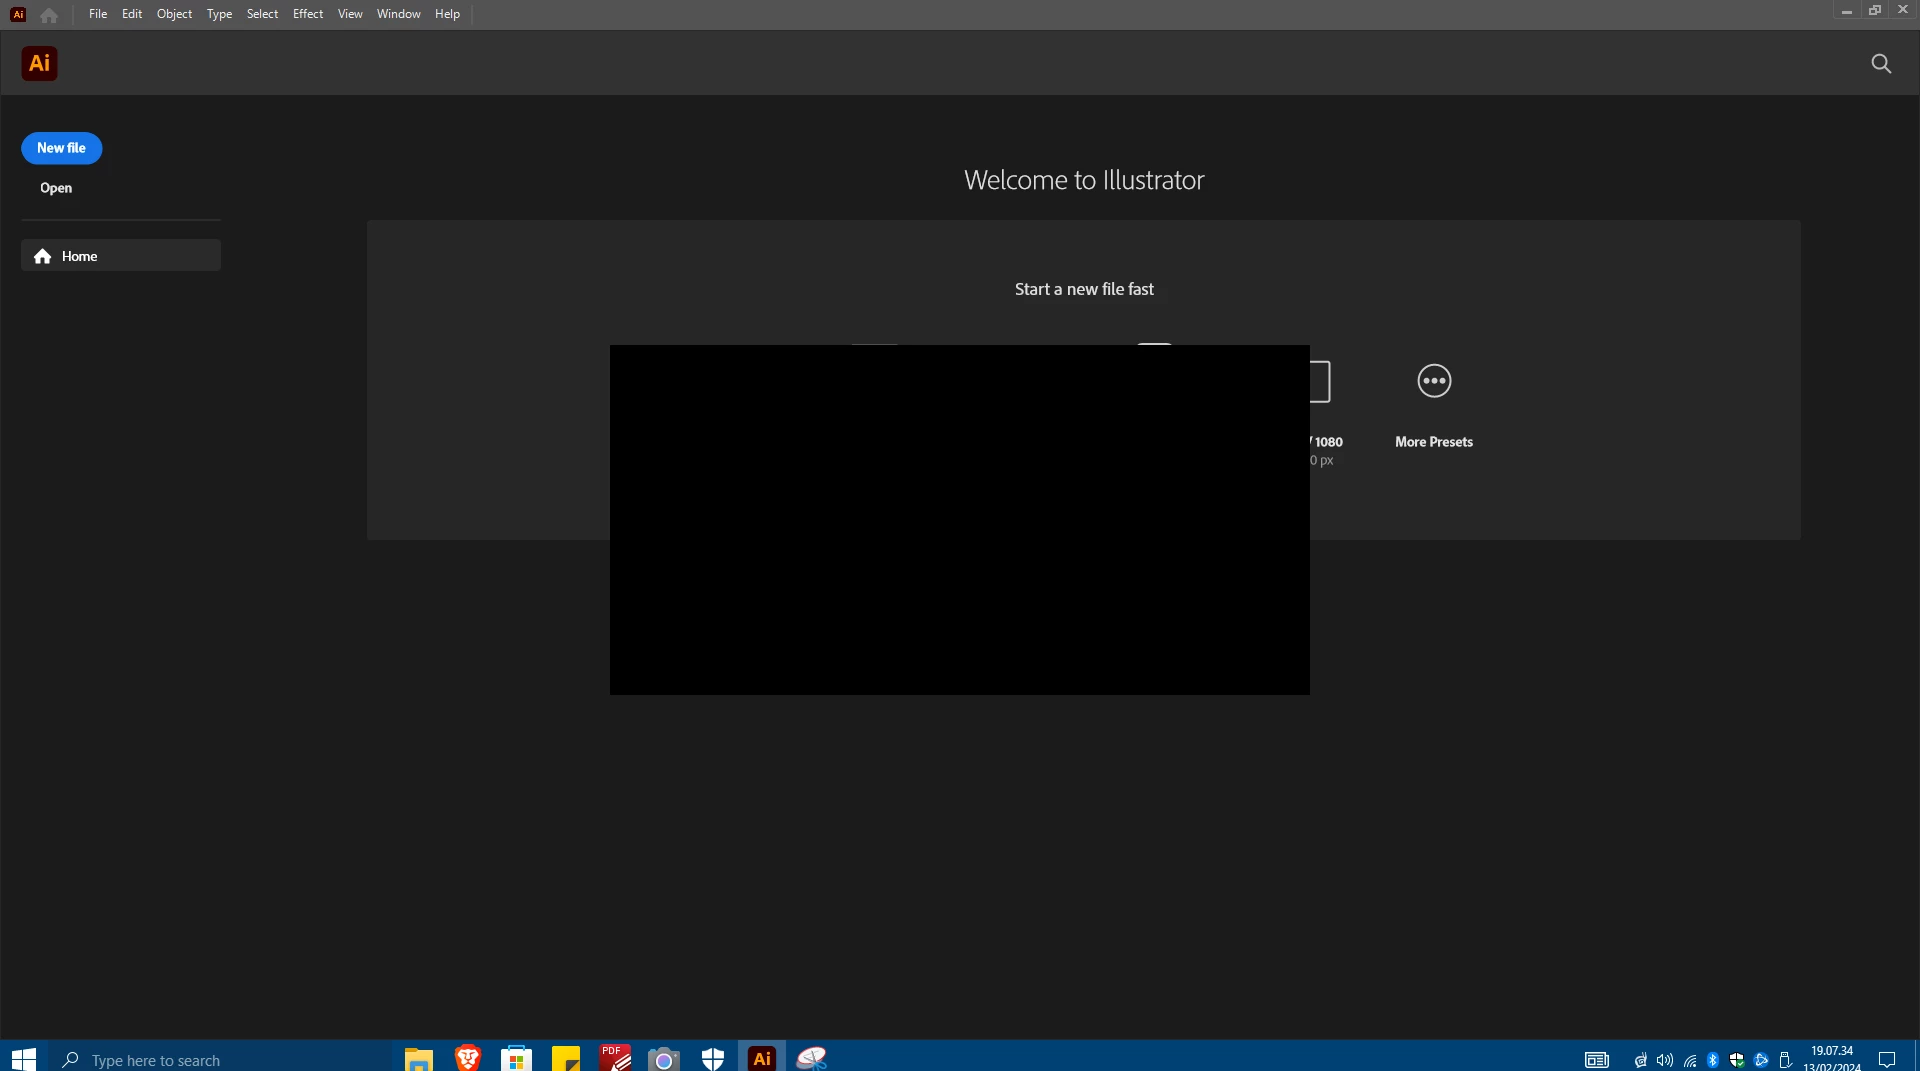Open the notification center icon

point(1887,1060)
